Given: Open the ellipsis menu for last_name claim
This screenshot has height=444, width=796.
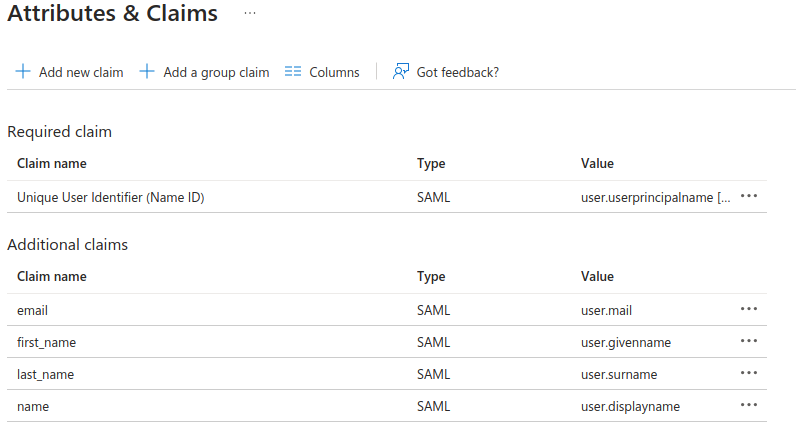Looking at the screenshot, I should coord(749,374).
